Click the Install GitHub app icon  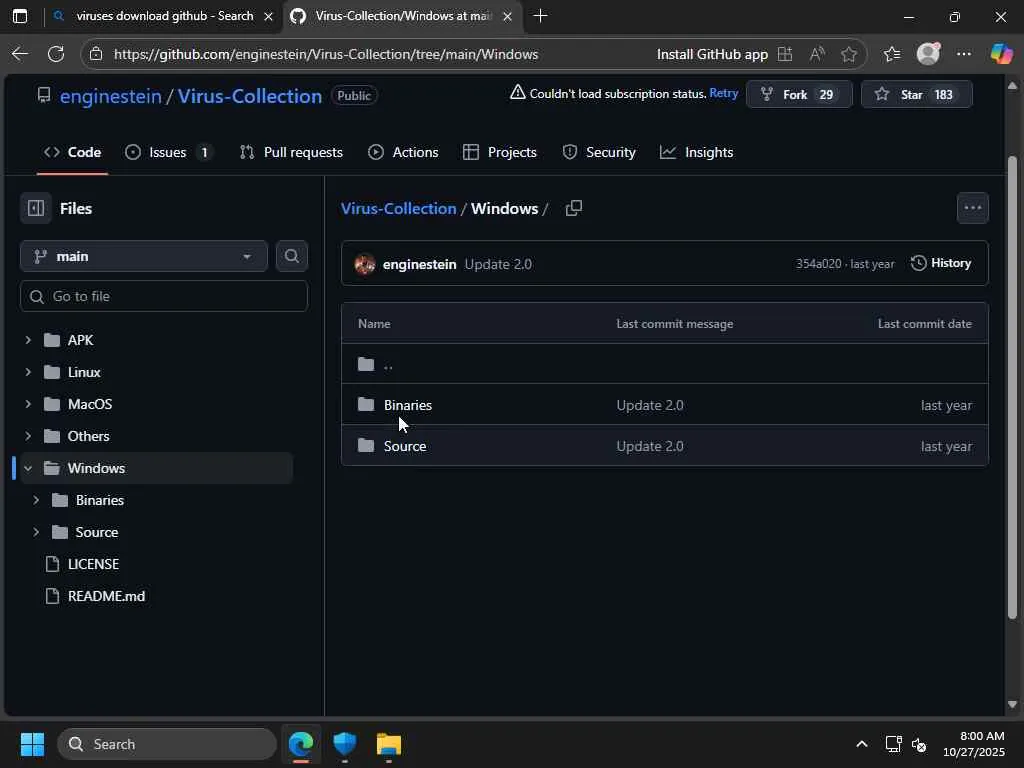coord(785,54)
